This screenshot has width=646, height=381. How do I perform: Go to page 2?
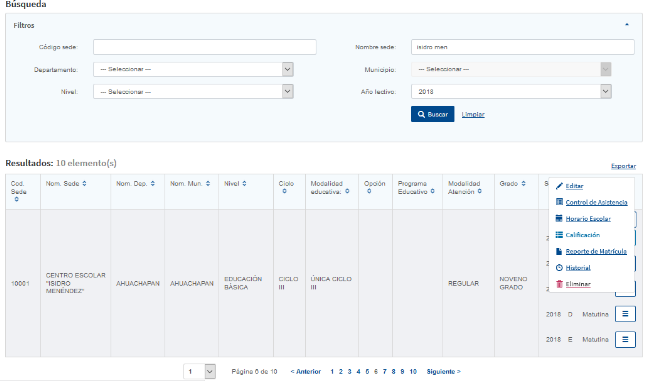[x=341, y=372]
